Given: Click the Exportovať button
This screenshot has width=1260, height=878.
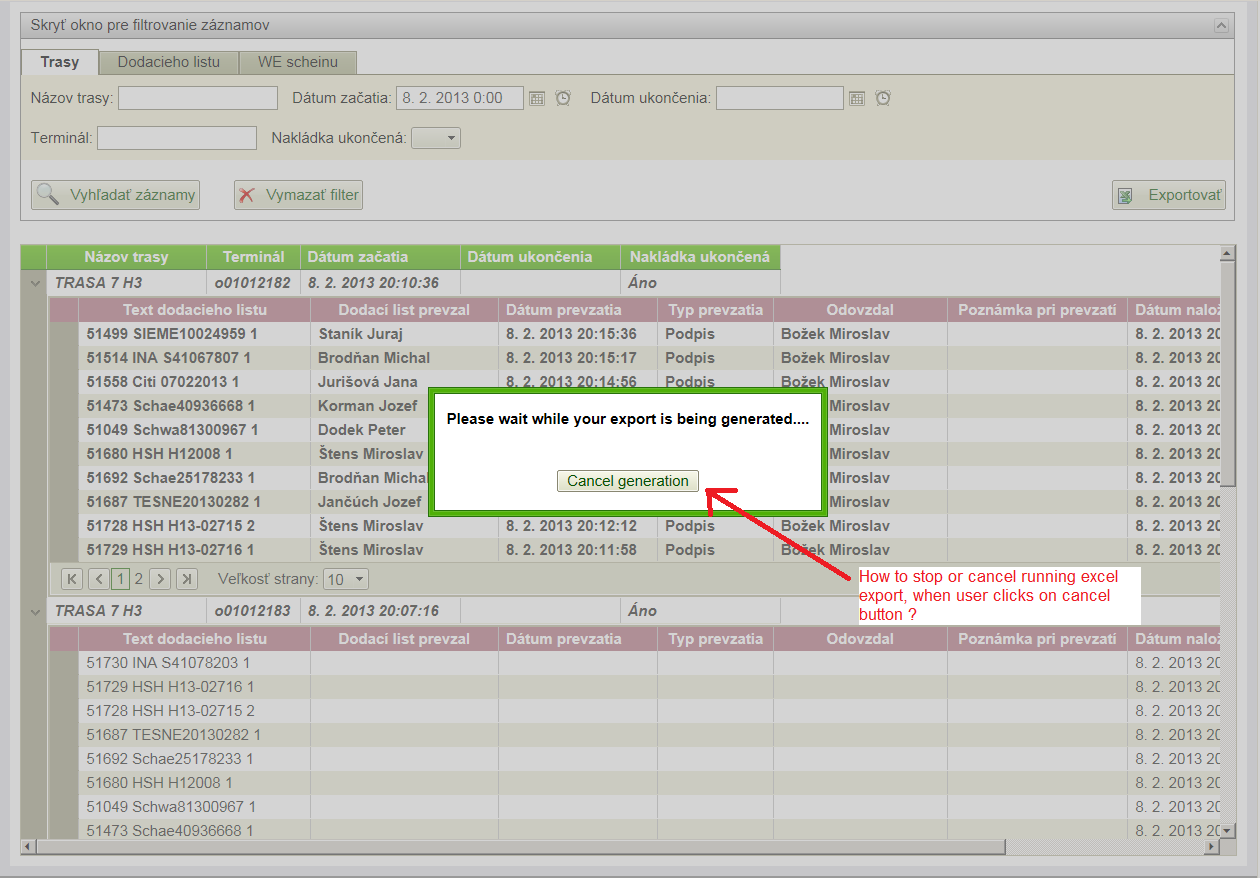Looking at the screenshot, I should (x=1169, y=195).
